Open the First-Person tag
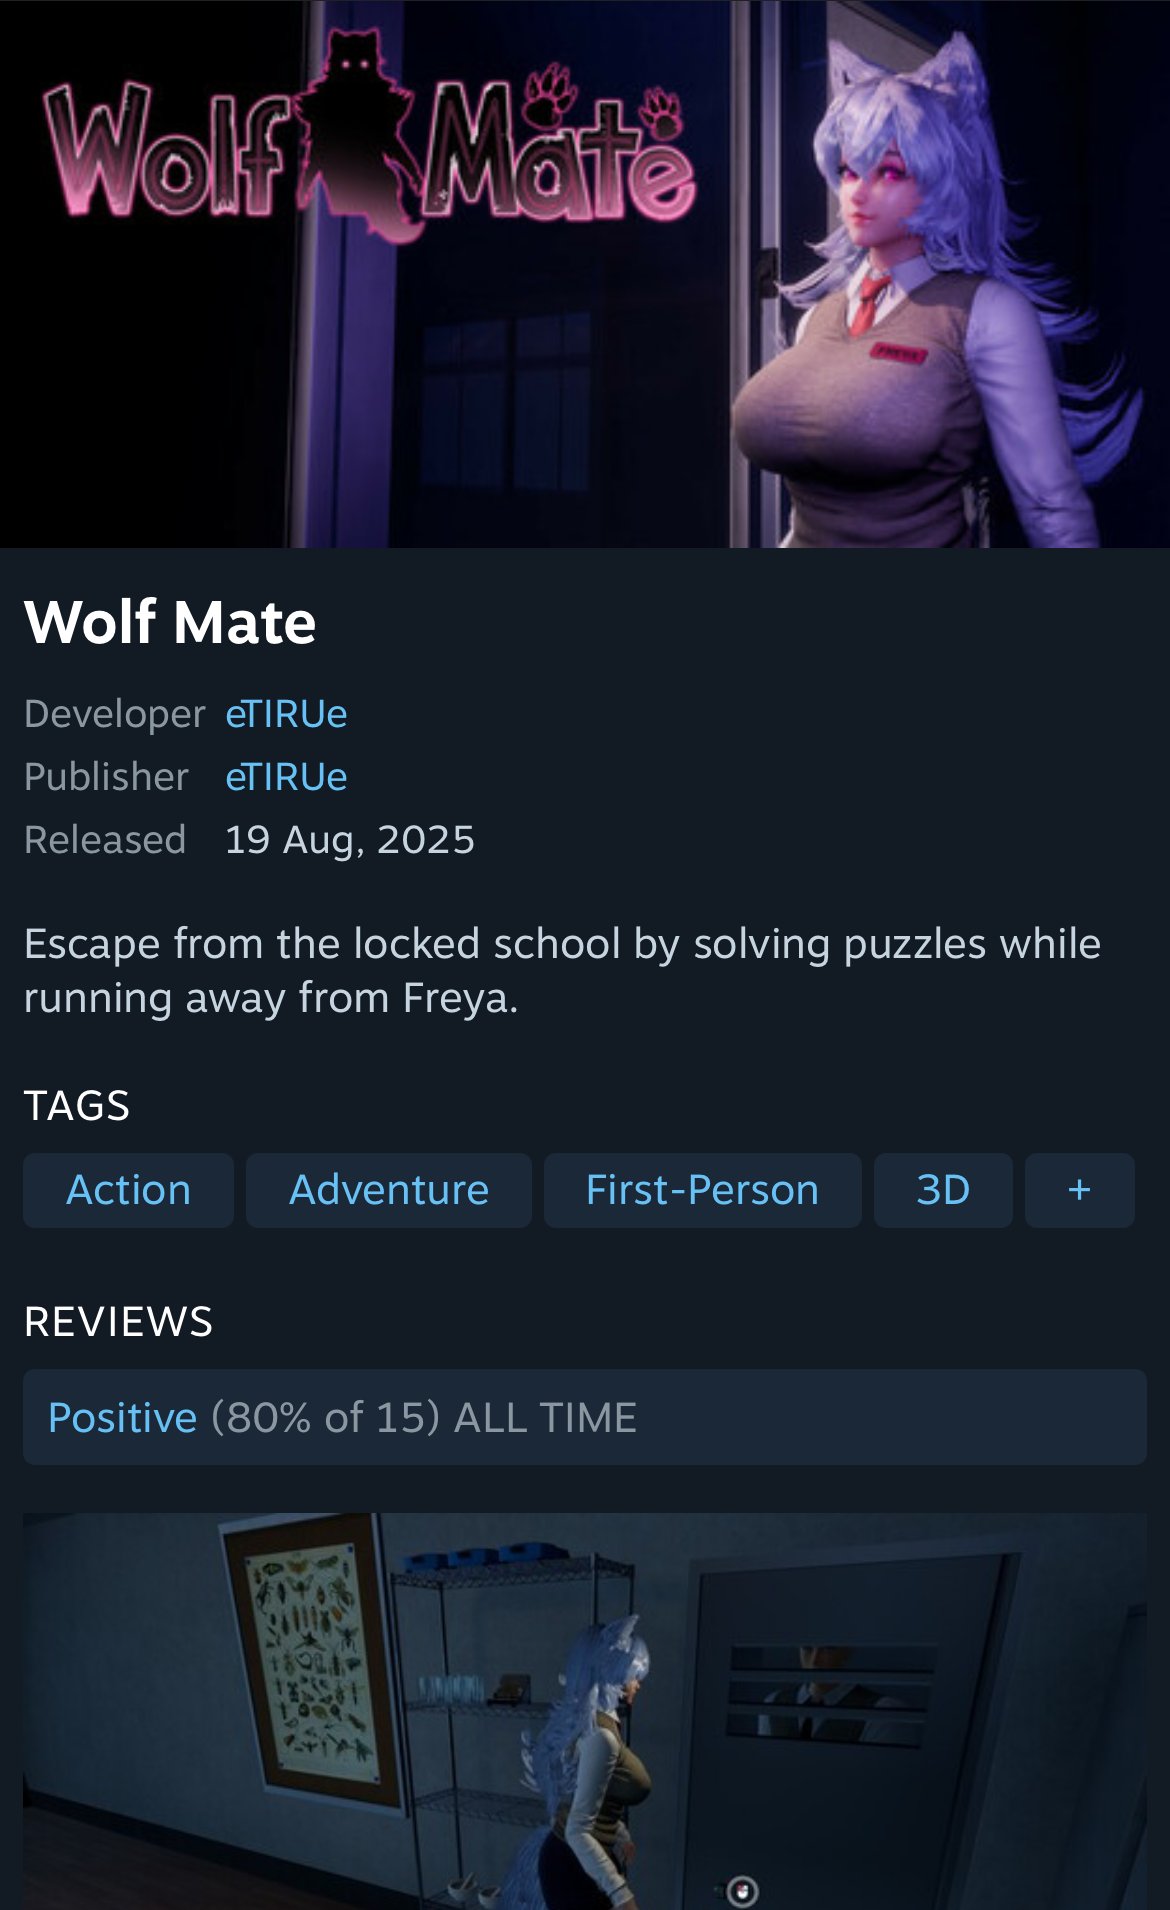This screenshot has height=1910, width=1170. [702, 1190]
